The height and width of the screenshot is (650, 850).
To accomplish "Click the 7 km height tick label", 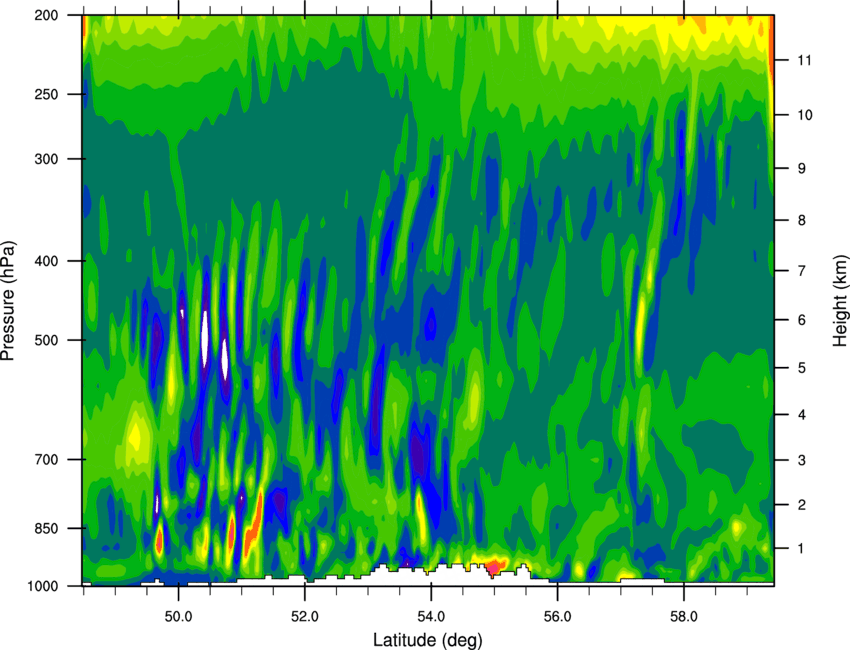I will [x=802, y=271].
